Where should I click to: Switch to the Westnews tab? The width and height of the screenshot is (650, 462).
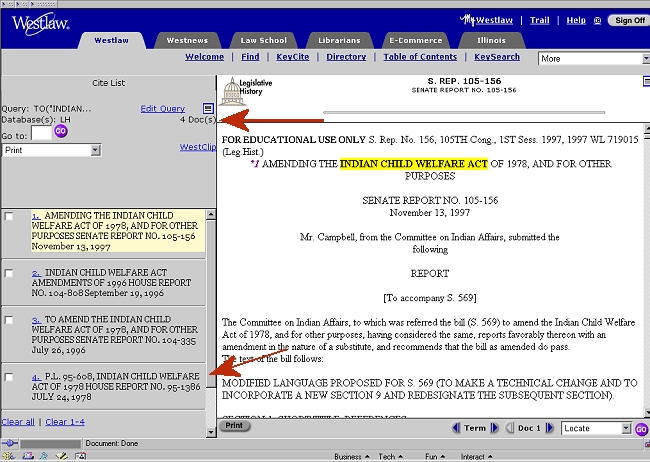(x=187, y=40)
